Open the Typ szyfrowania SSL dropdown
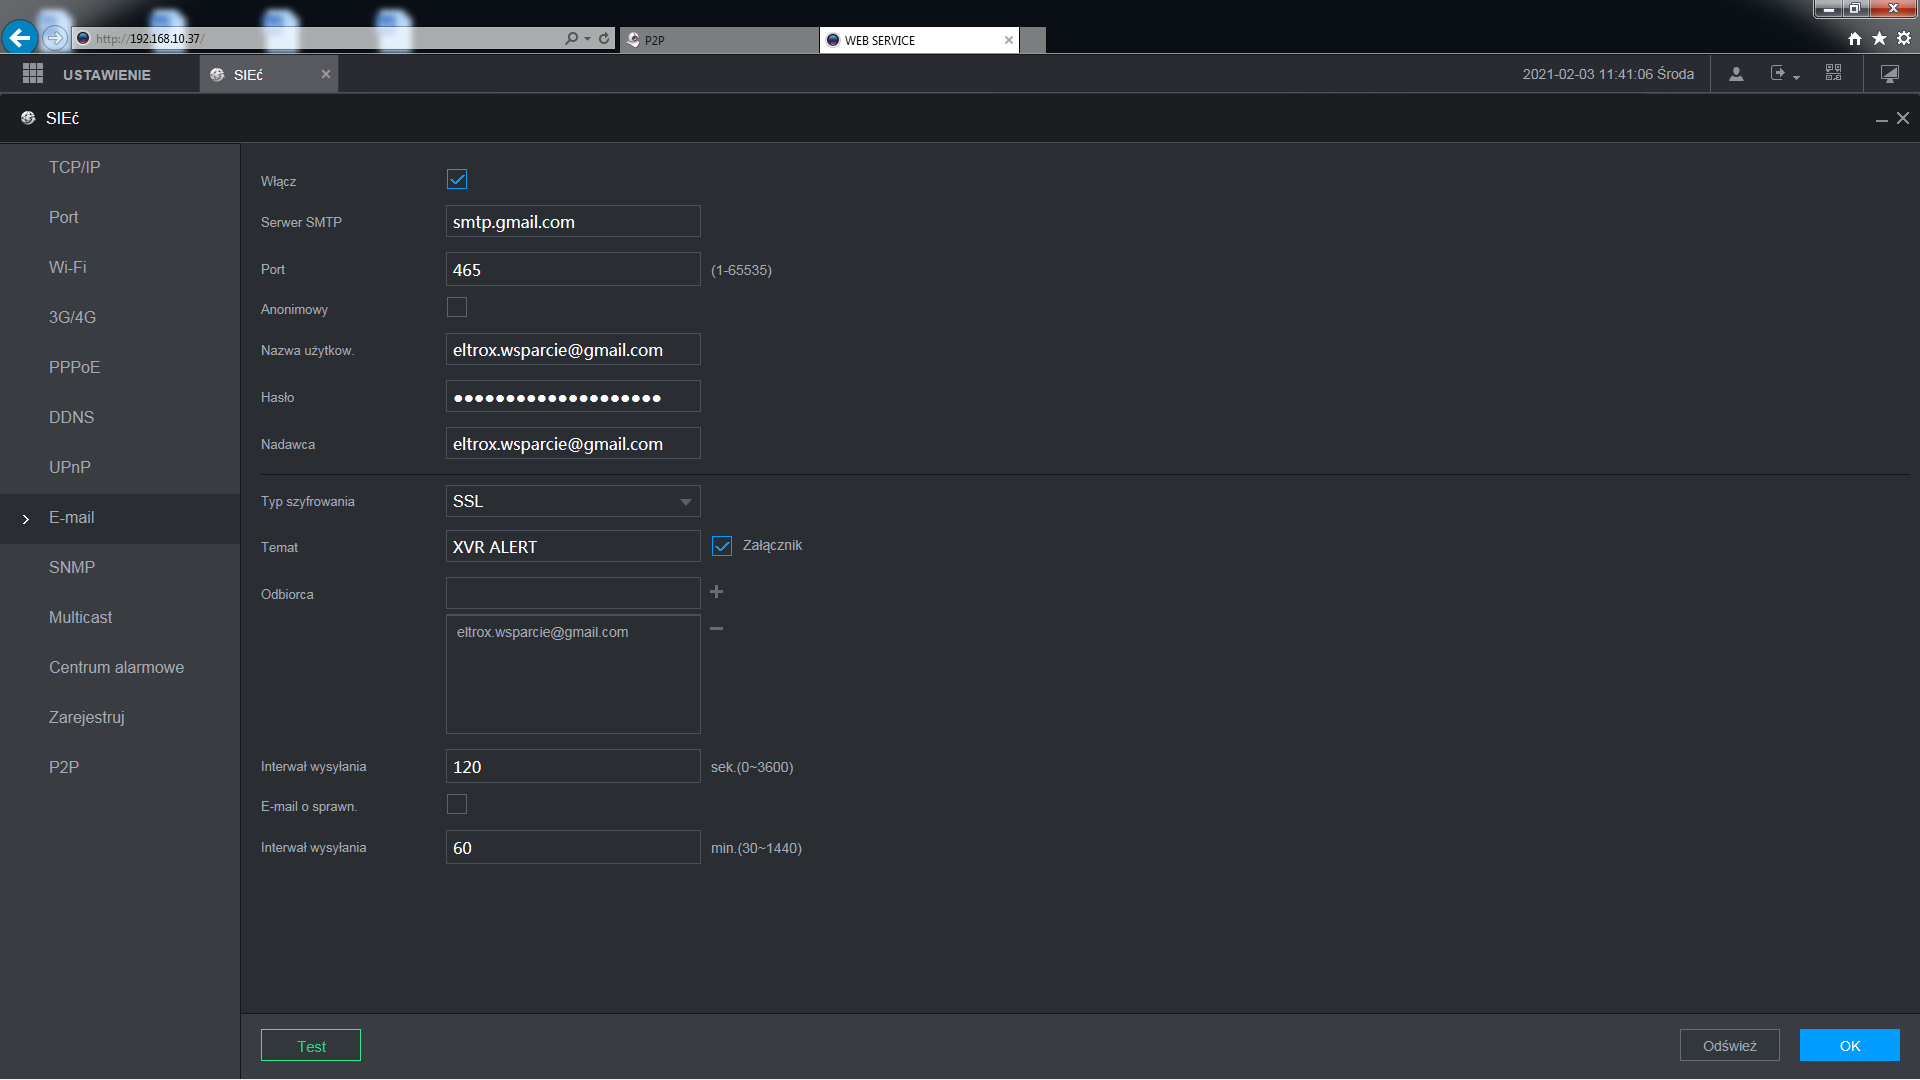 (x=573, y=501)
